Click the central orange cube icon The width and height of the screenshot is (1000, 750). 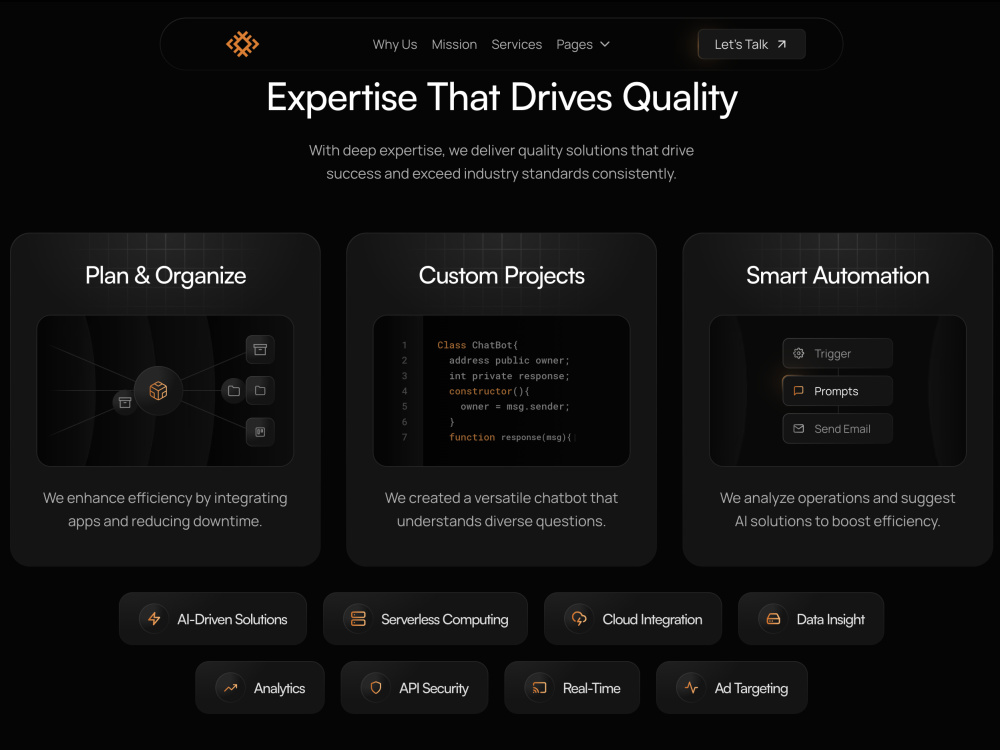[158, 390]
